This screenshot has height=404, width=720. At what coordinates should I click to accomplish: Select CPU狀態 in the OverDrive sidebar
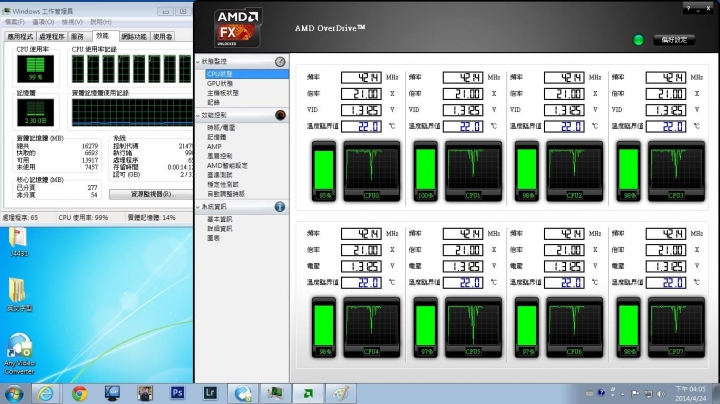(247, 74)
